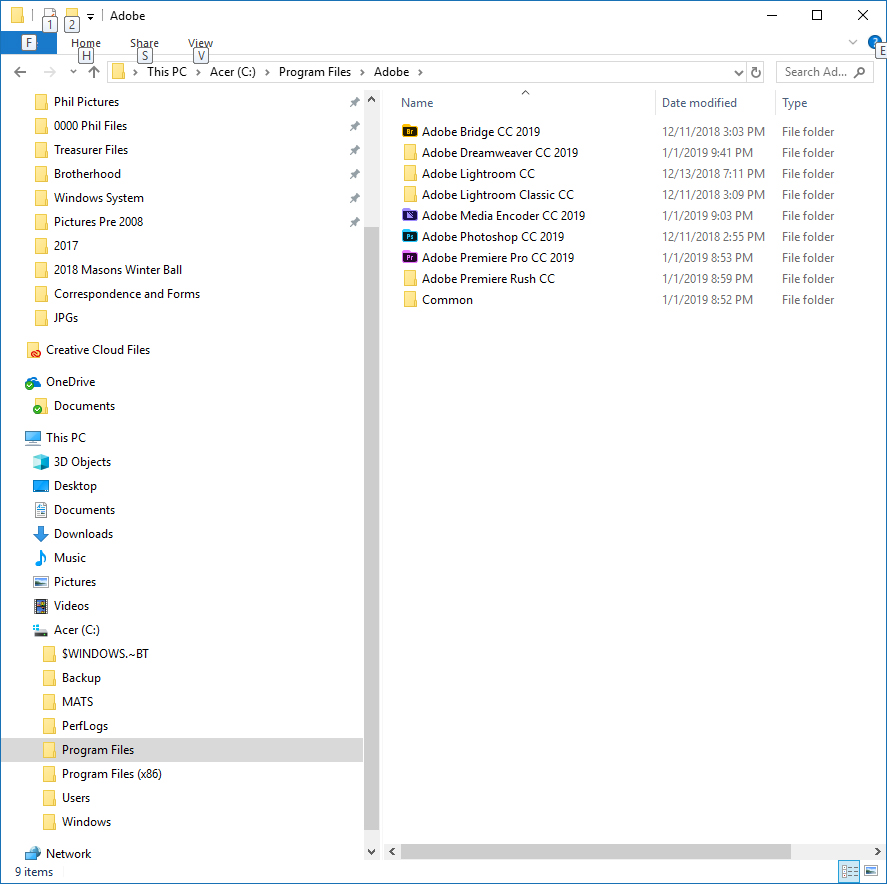Open Videos in the navigation pane
The image size is (887, 884).
coord(71,606)
